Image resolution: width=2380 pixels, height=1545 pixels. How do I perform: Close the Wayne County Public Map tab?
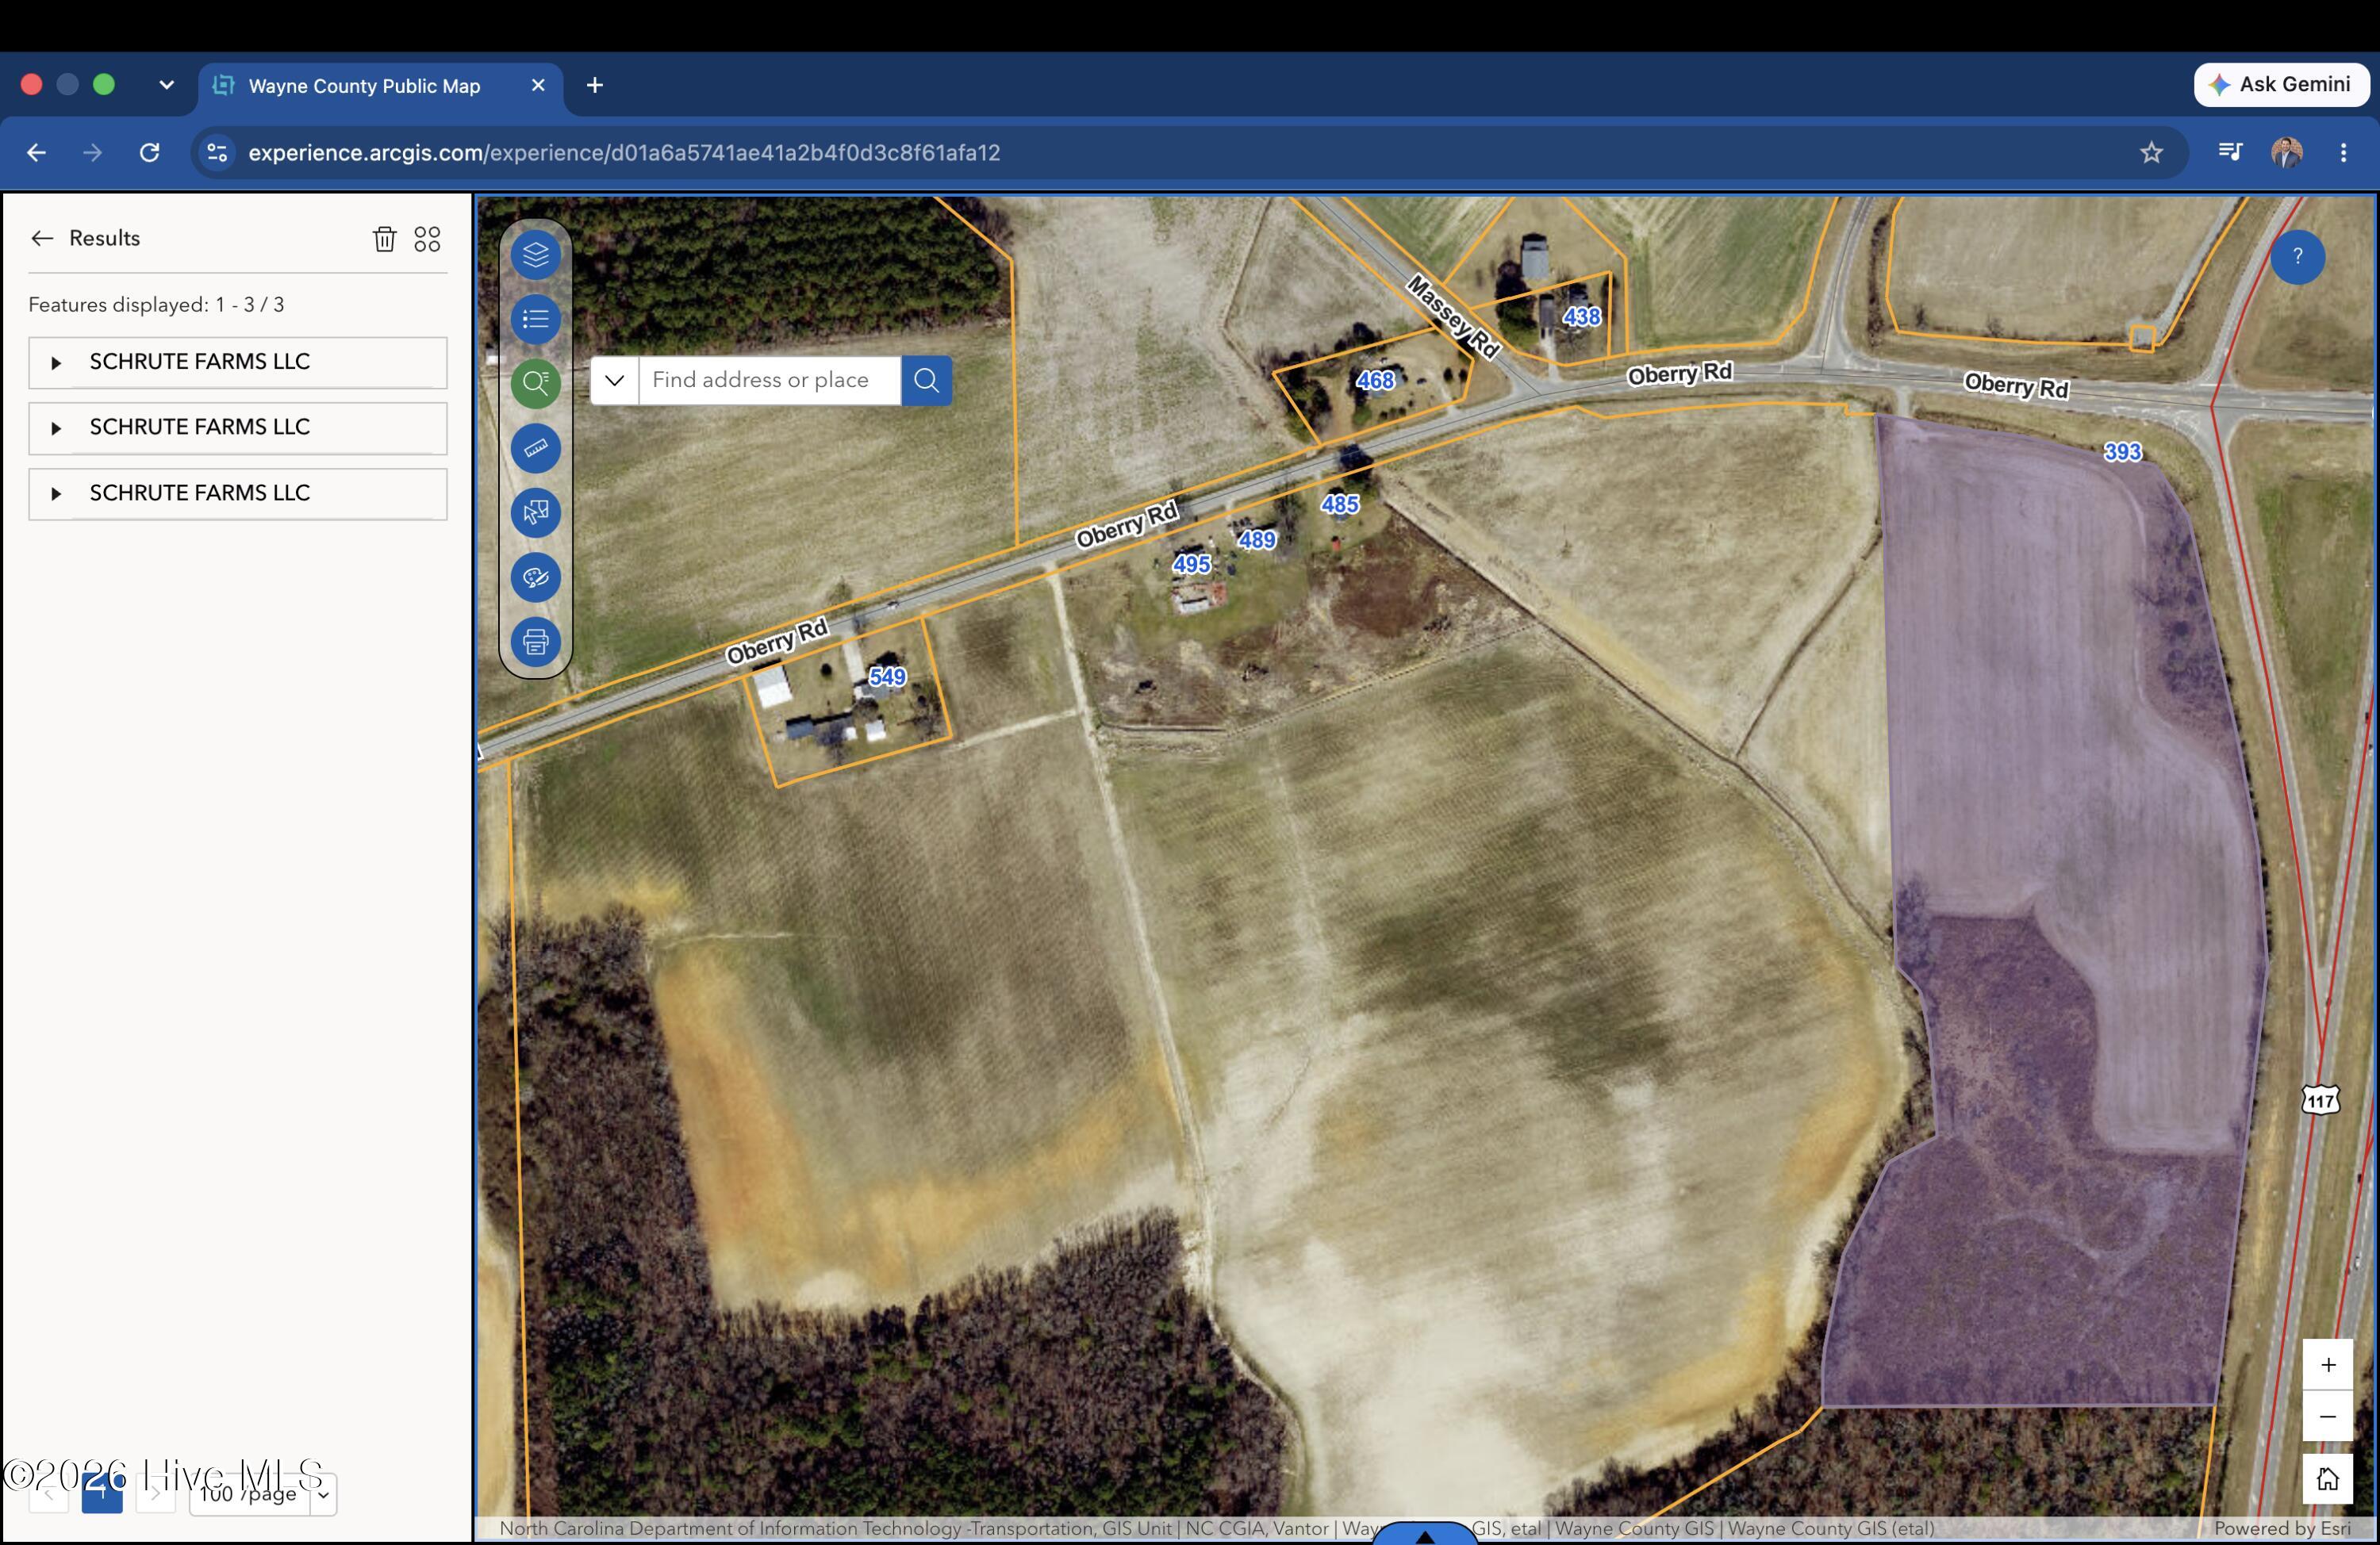(538, 85)
